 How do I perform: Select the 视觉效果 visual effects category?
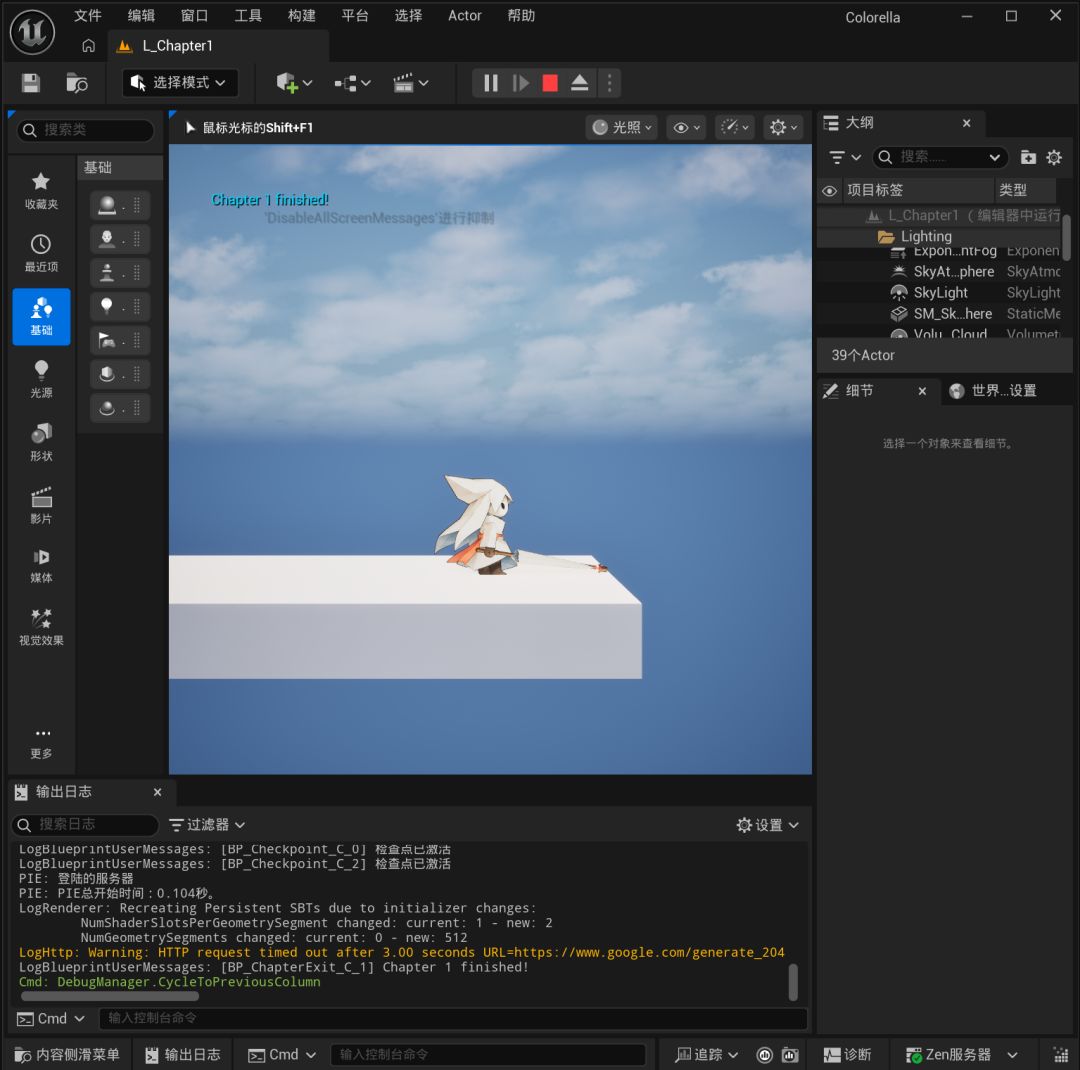click(x=41, y=627)
